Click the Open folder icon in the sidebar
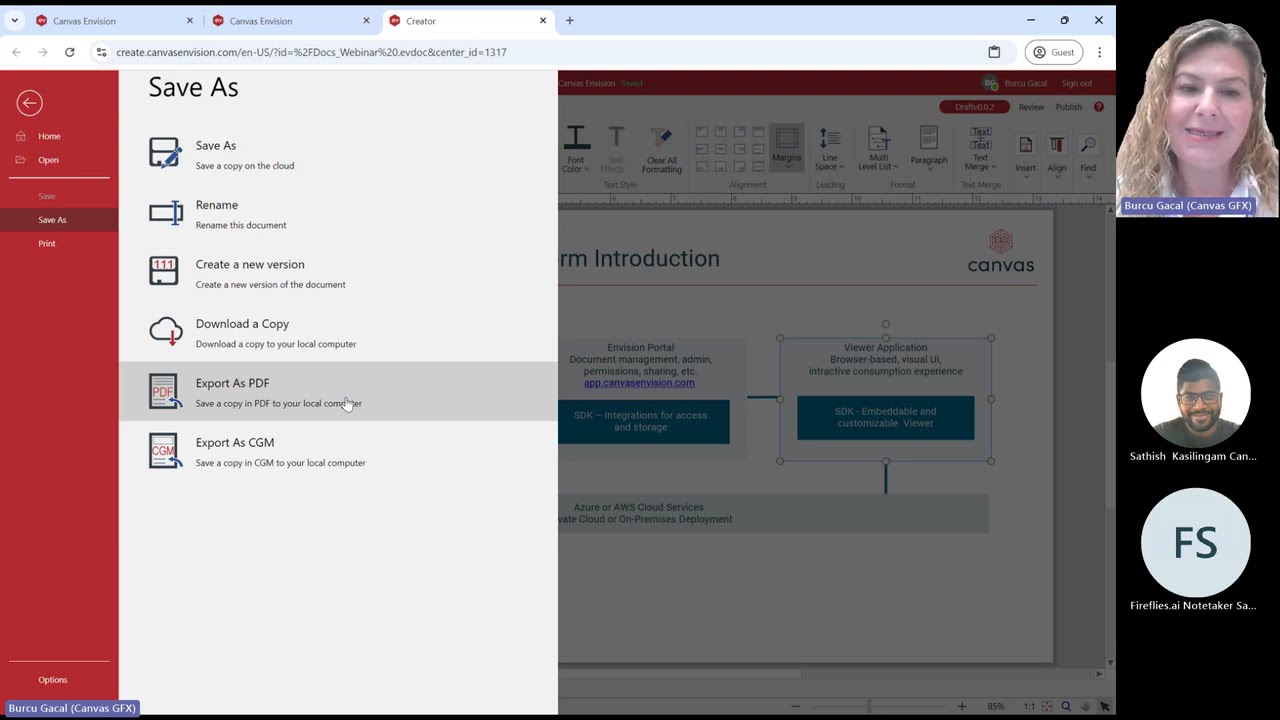The image size is (1280, 720). pyautogui.click(x=21, y=160)
